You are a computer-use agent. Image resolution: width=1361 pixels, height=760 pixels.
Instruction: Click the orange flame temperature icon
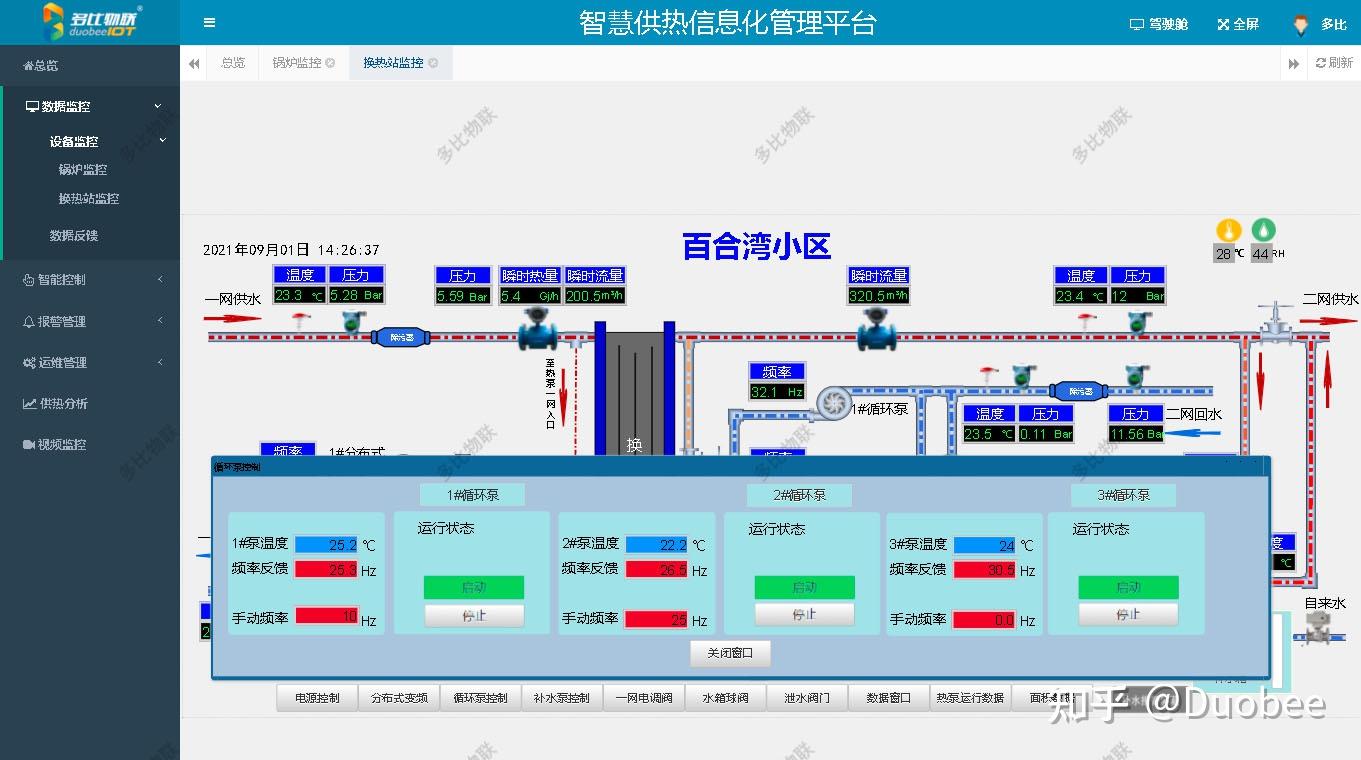click(1228, 231)
